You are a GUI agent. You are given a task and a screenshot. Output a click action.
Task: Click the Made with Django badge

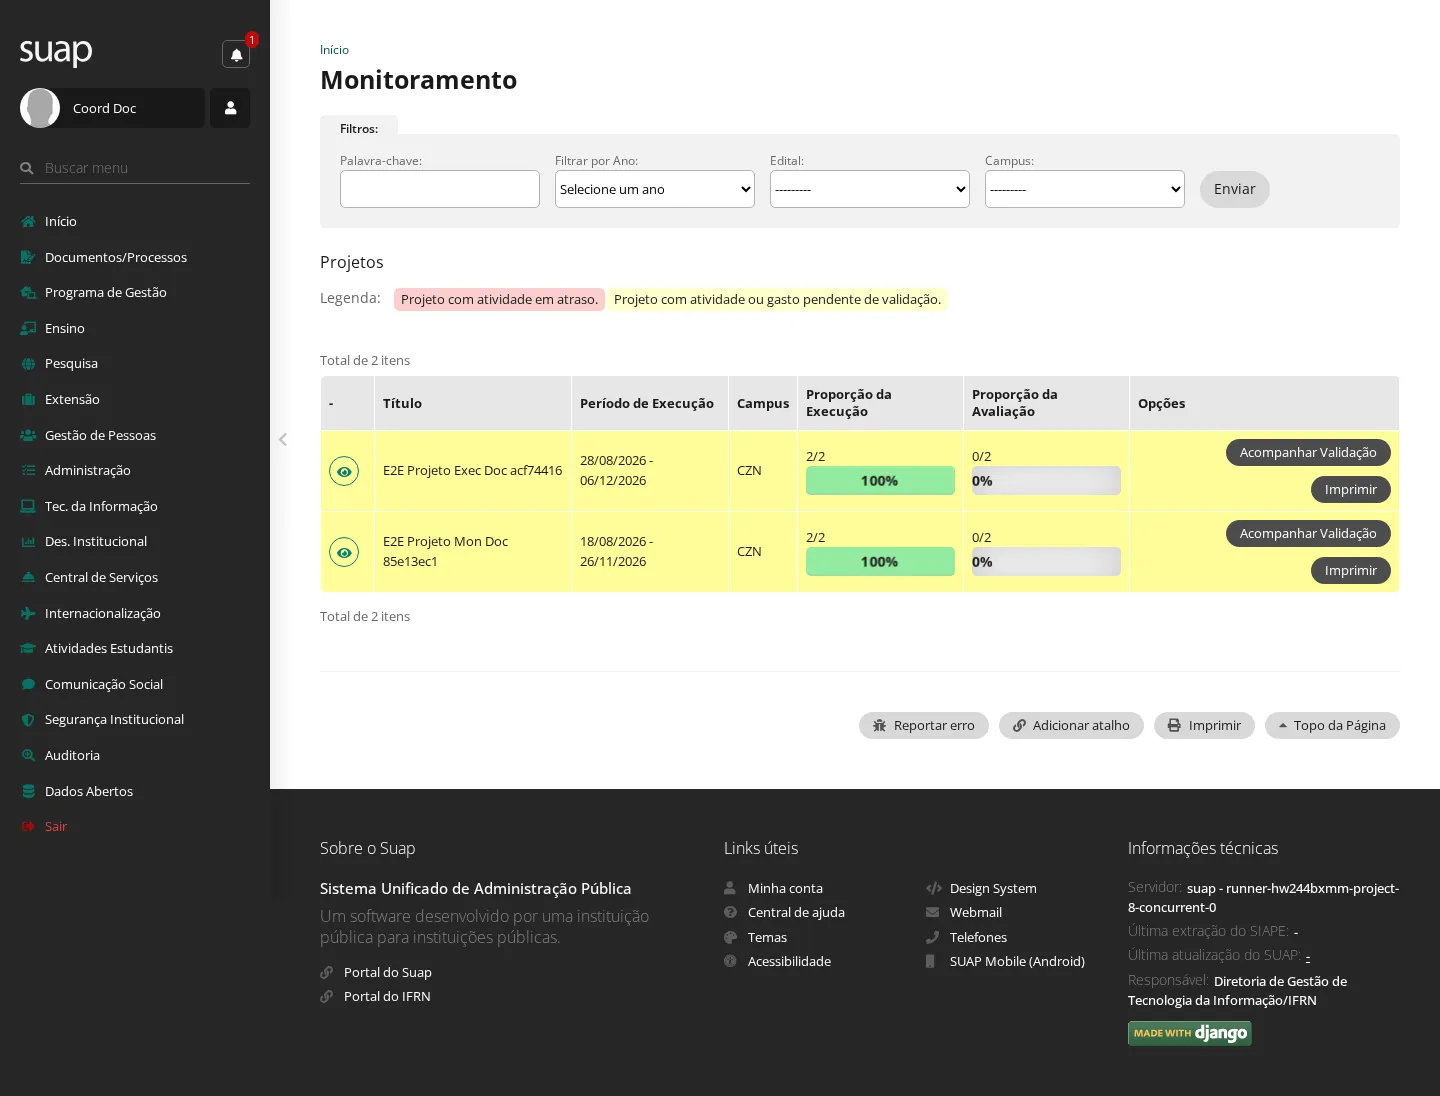pos(1190,1033)
